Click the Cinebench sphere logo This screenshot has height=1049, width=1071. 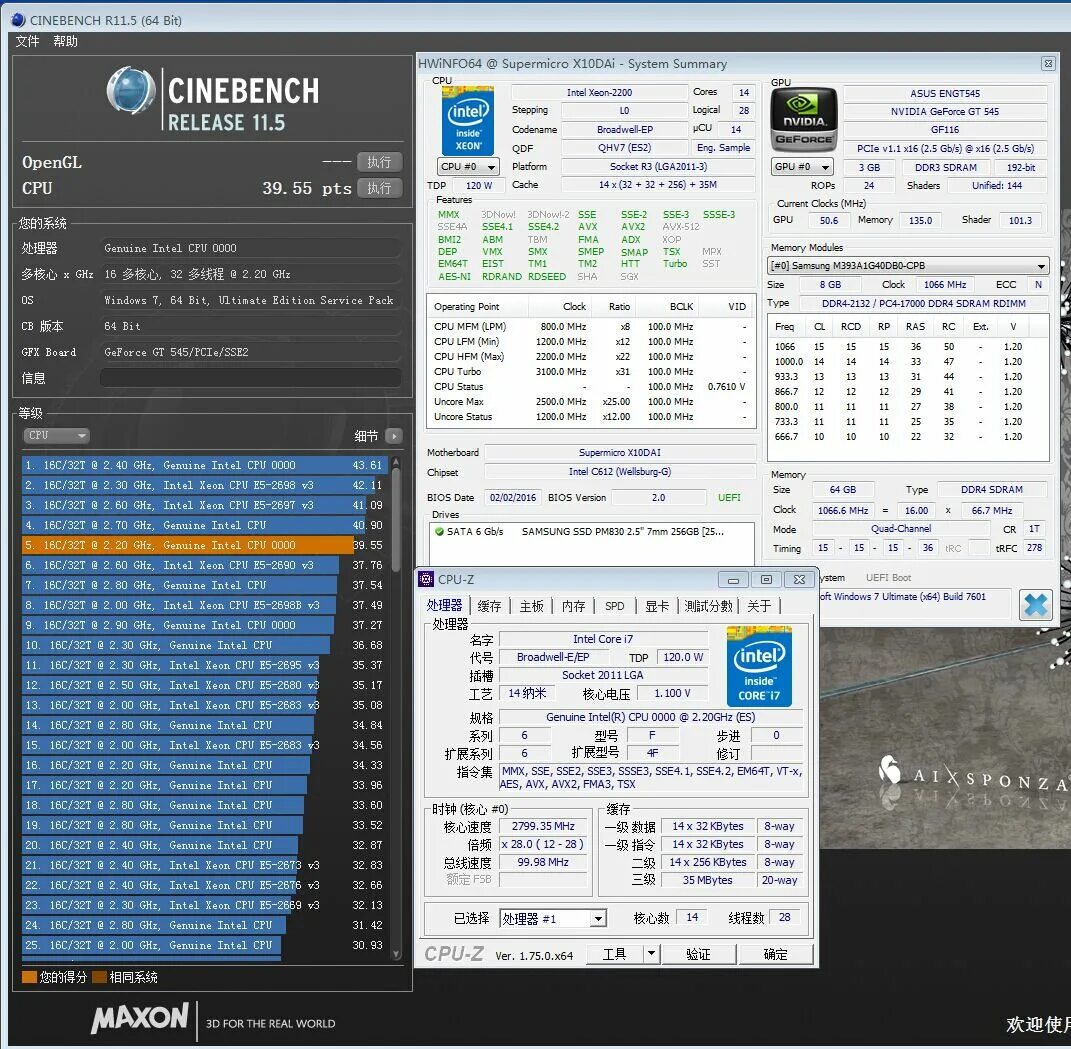pyautogui.click(x=131, y=91)
